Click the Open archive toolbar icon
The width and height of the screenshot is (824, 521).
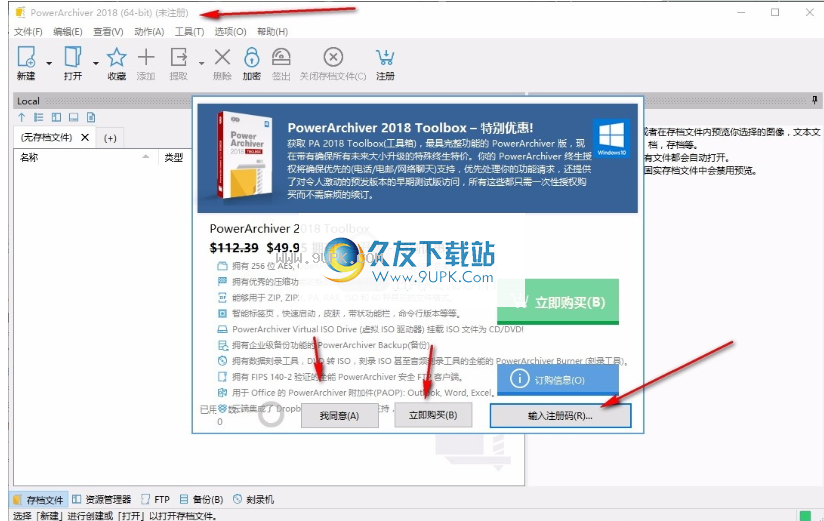point(73,57)
